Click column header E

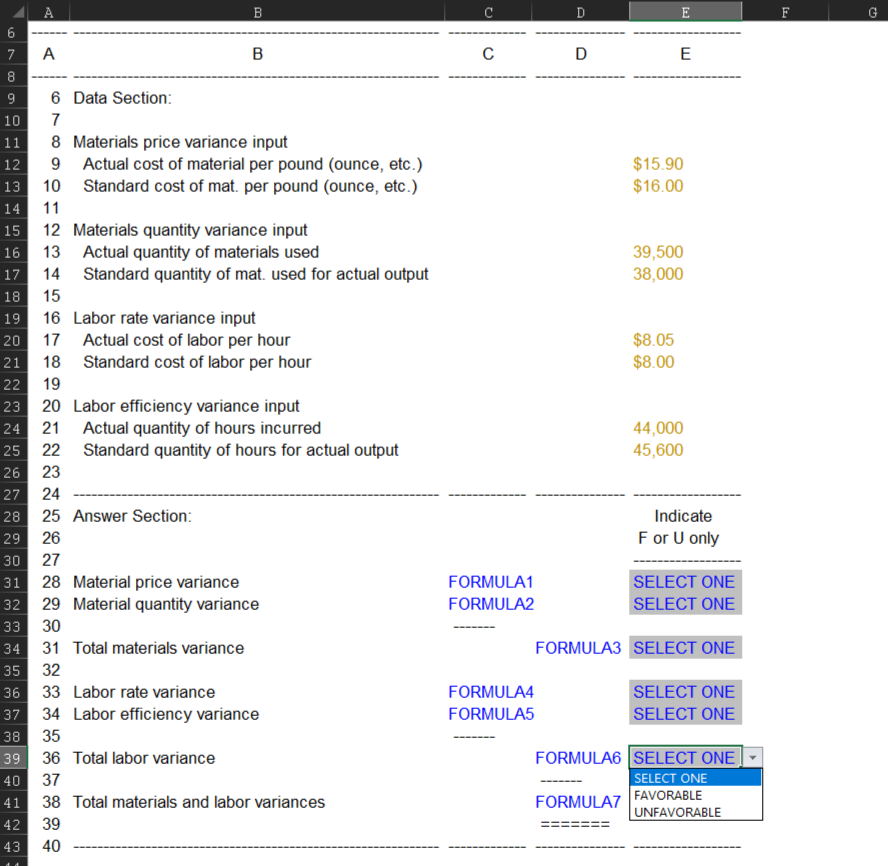[x=685, y=11]
